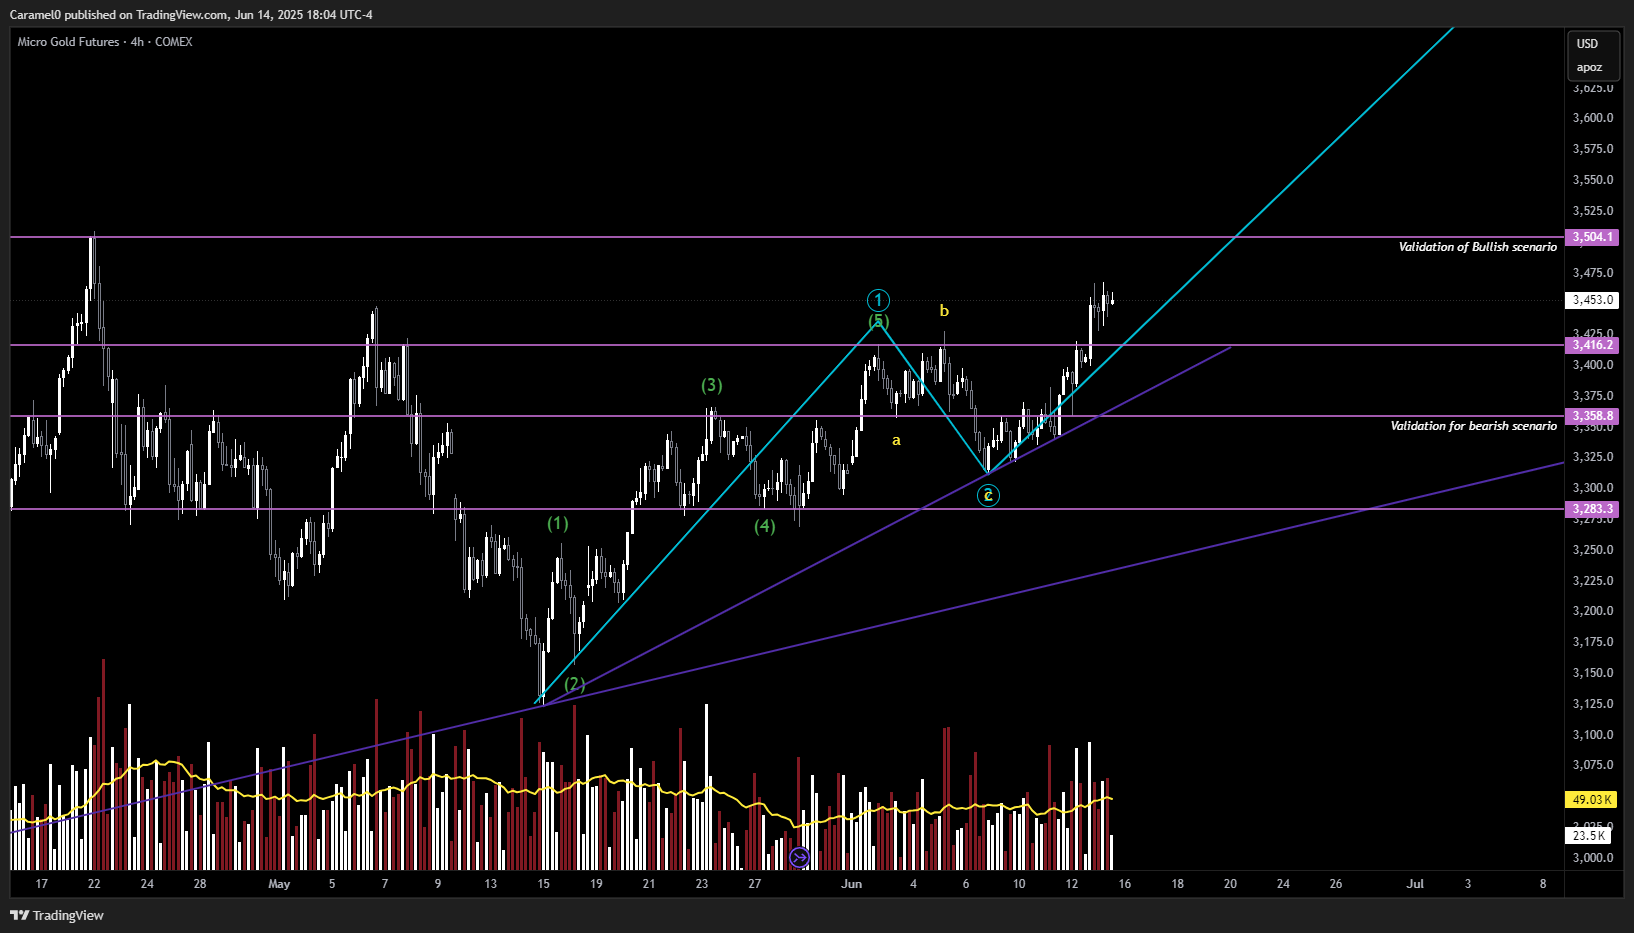Click the '20' date on time axis
The image size is (1634, 933).
coord(1230,884)
